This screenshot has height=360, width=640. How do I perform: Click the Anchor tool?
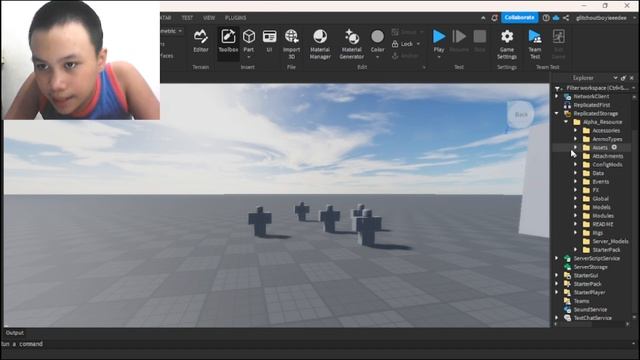[405, 56]
